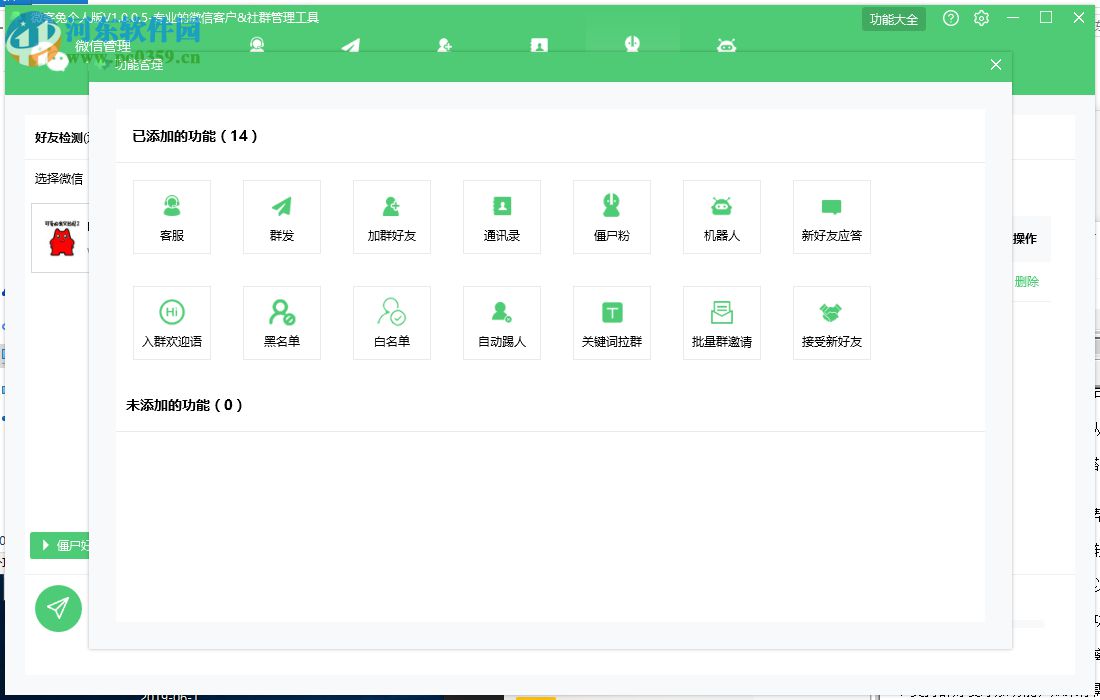Open the 关键词拉群 (Keyword Group Invite) function
The width and height of the screenshot is (1100, 700).
click(x=611, y=322)
